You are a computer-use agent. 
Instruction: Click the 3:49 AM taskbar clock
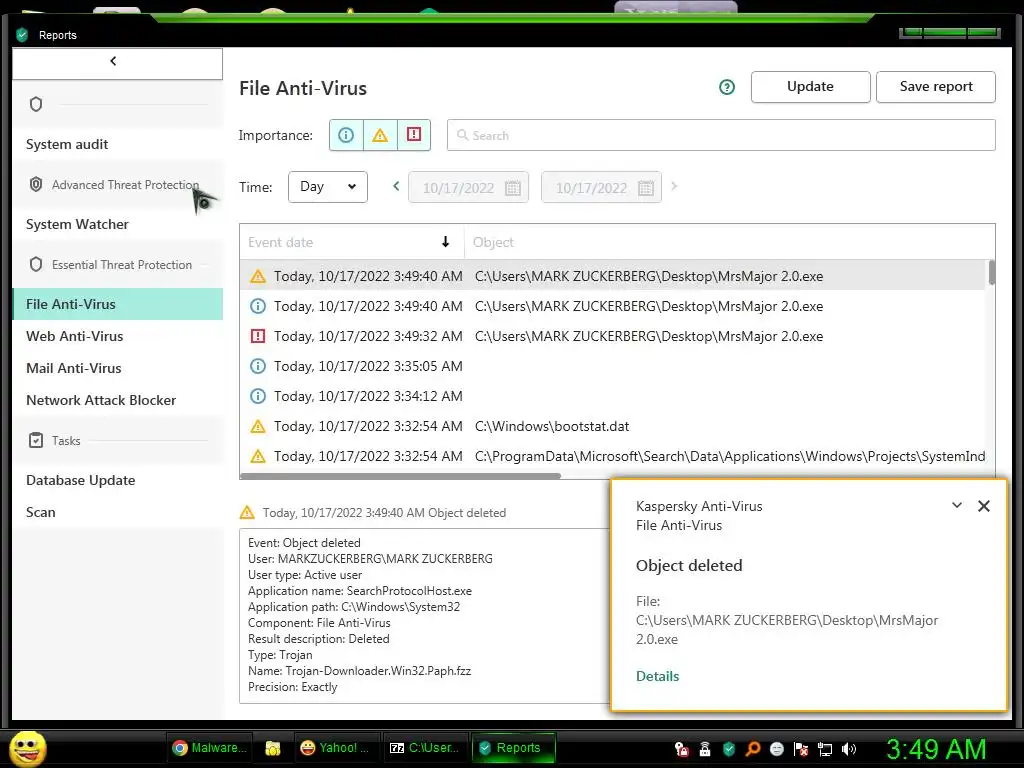936,749
